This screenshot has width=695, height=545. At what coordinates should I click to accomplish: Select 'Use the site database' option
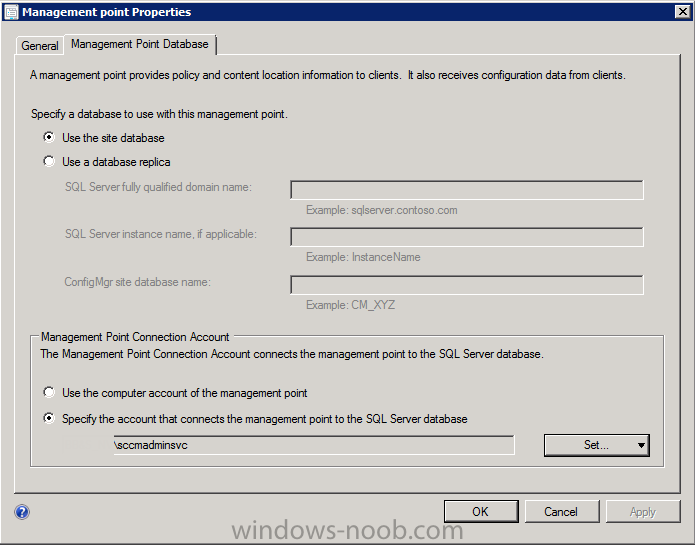49,137
